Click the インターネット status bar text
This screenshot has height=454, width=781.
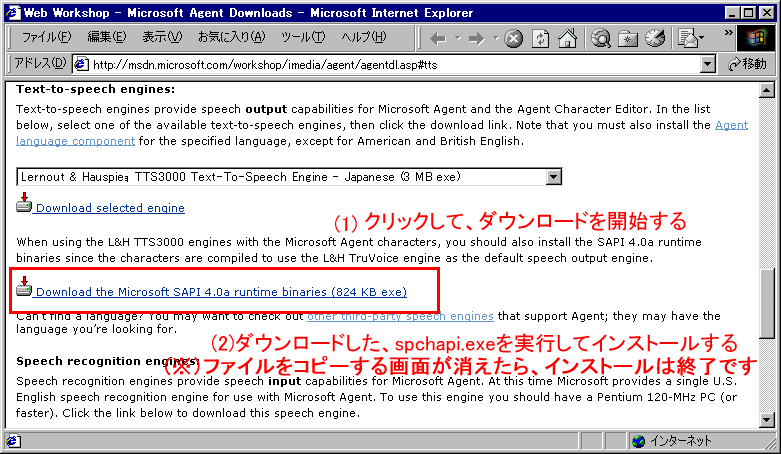pyautogui.click(x=681, y=441)
